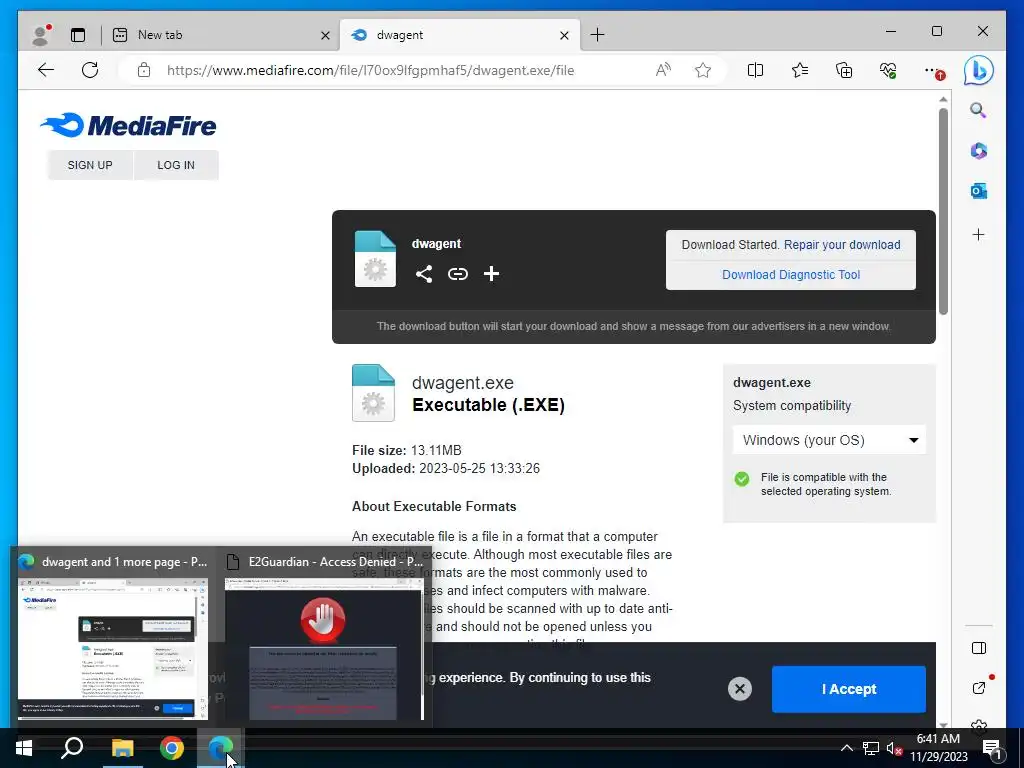Open Collections panel
The width and height of the screenshot is (1024, 768).
tap(844, 71)
